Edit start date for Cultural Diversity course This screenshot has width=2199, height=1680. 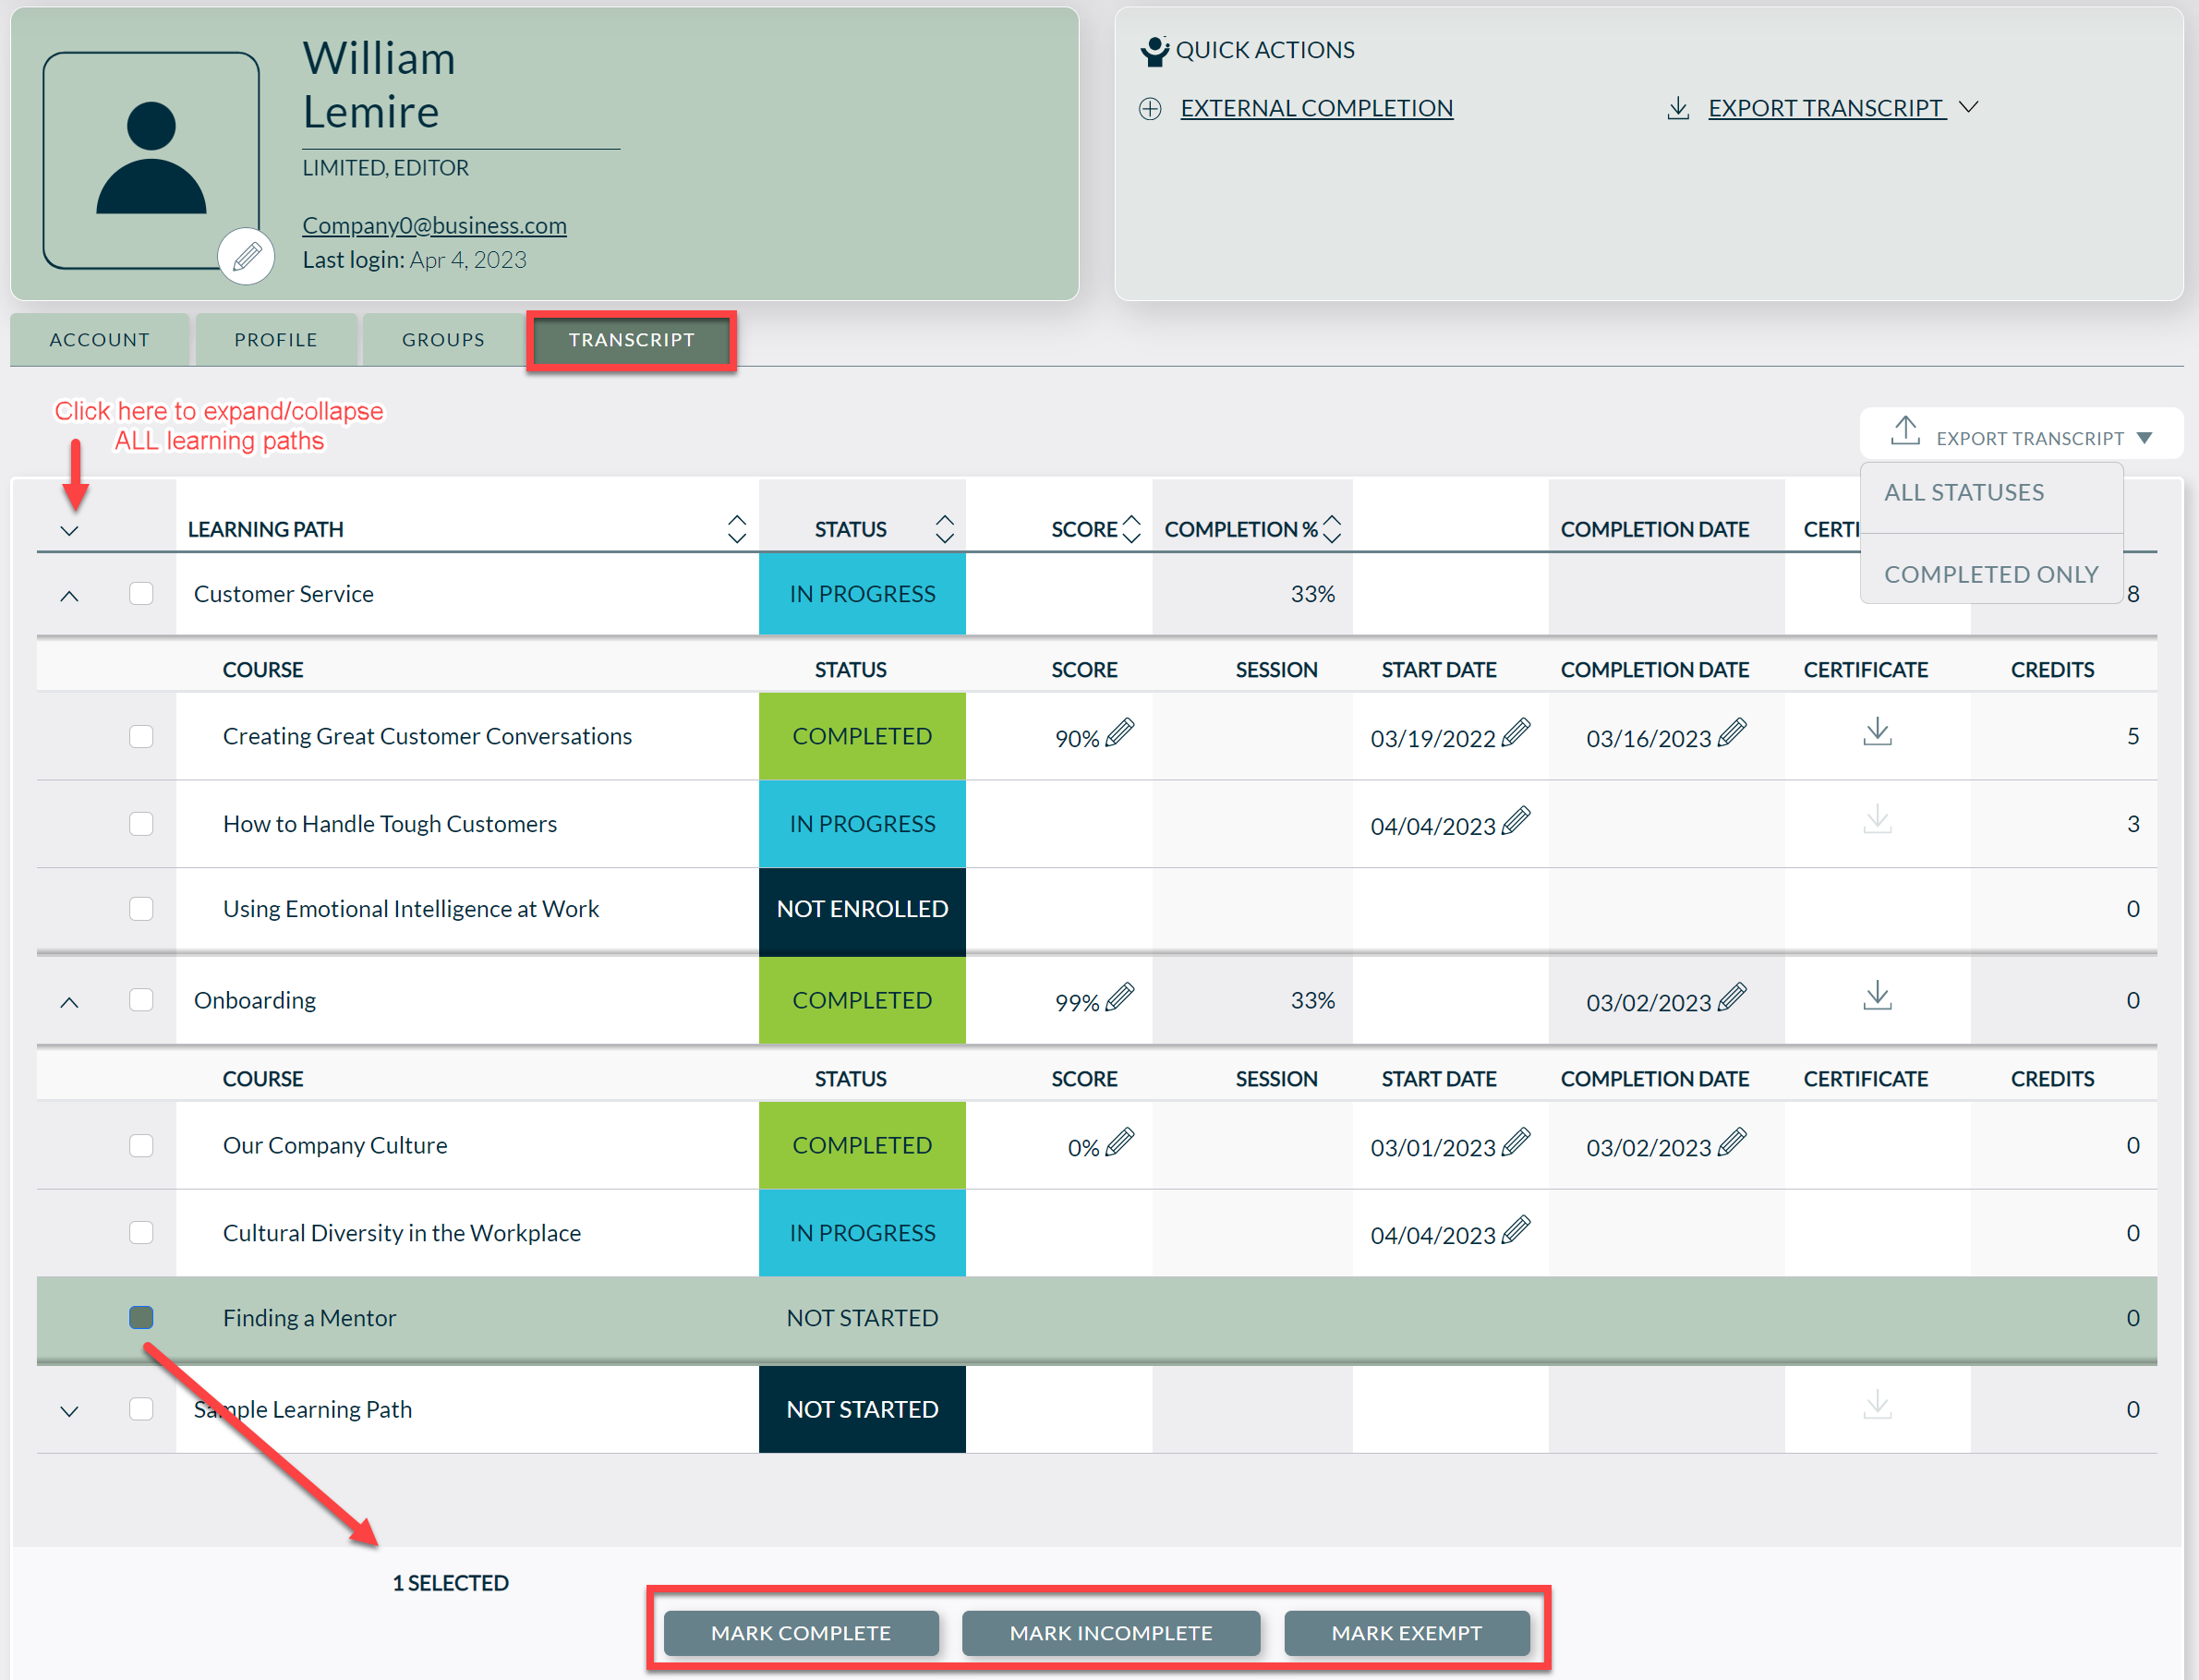pyautogui.click(x=1517, y=1230)
